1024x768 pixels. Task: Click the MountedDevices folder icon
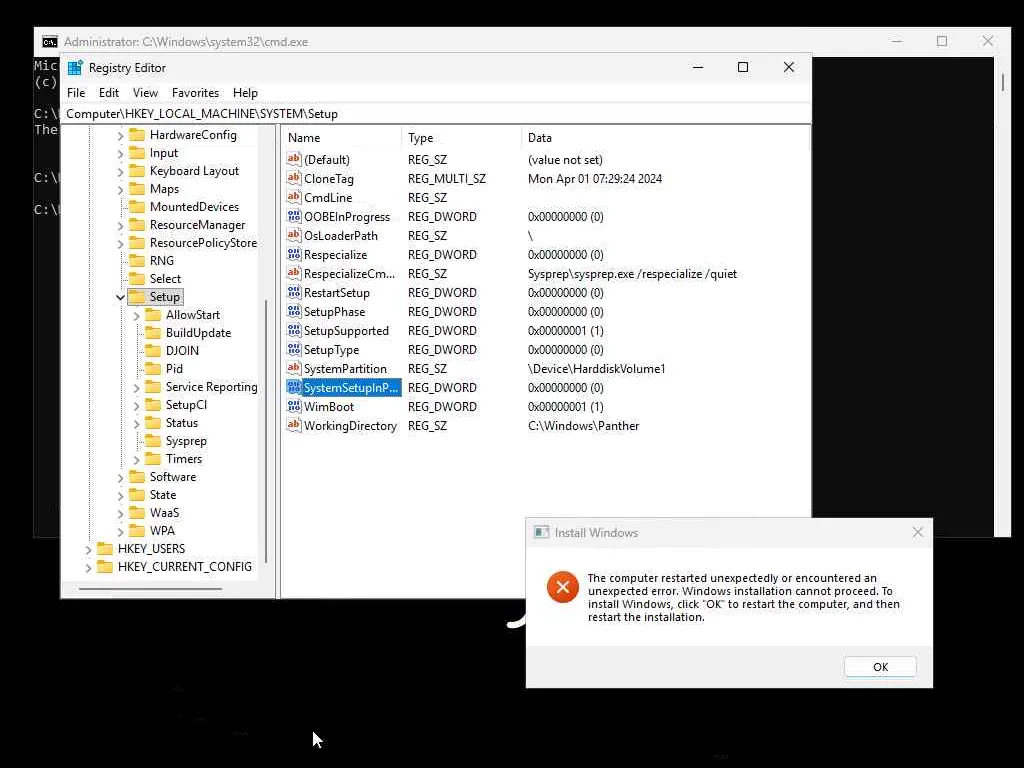(x=137, y=207)
